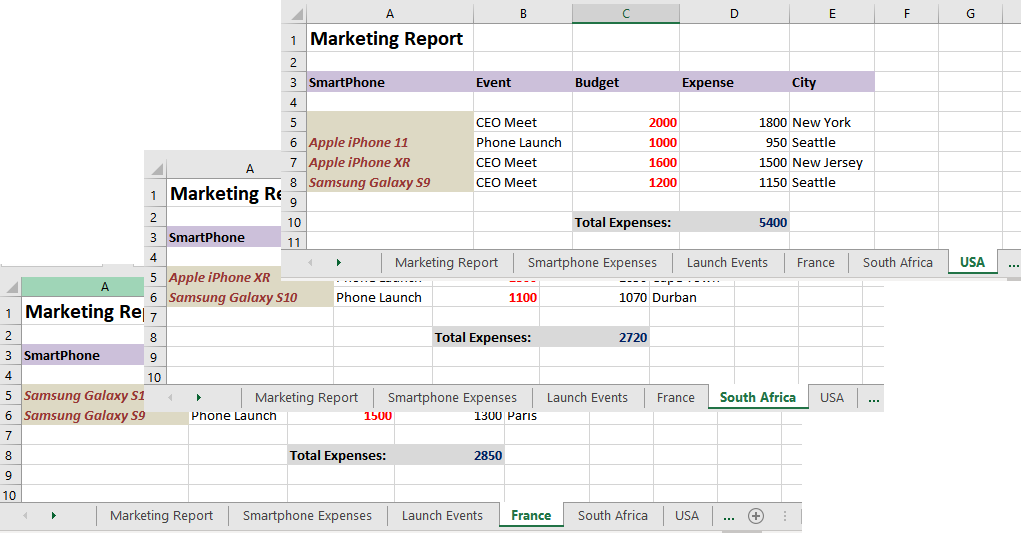Screen dimensions: 1021x533
Task: Select Smartphone Expenses tab in South Africa window
Action: (x=452, y=397)
